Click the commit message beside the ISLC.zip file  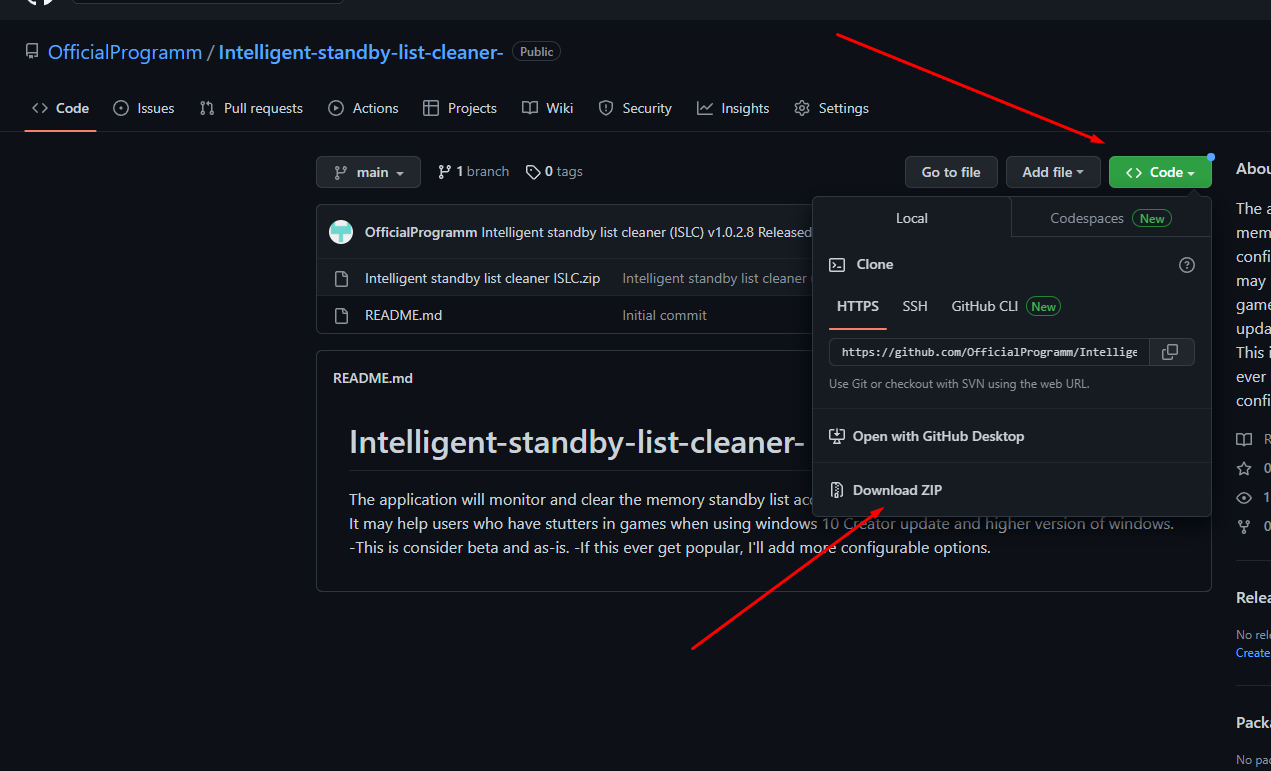(x=715, y=278)
